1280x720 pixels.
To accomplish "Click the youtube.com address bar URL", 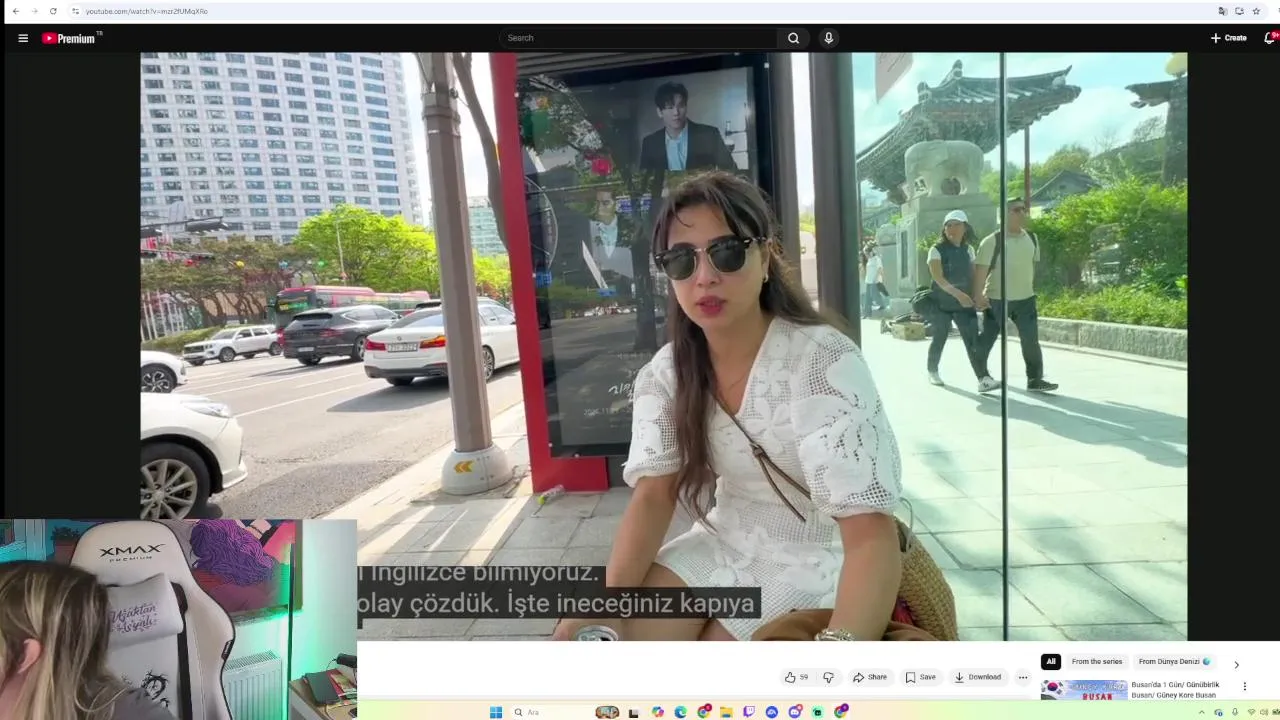I will pyautogui.click(x=147, y=11).
